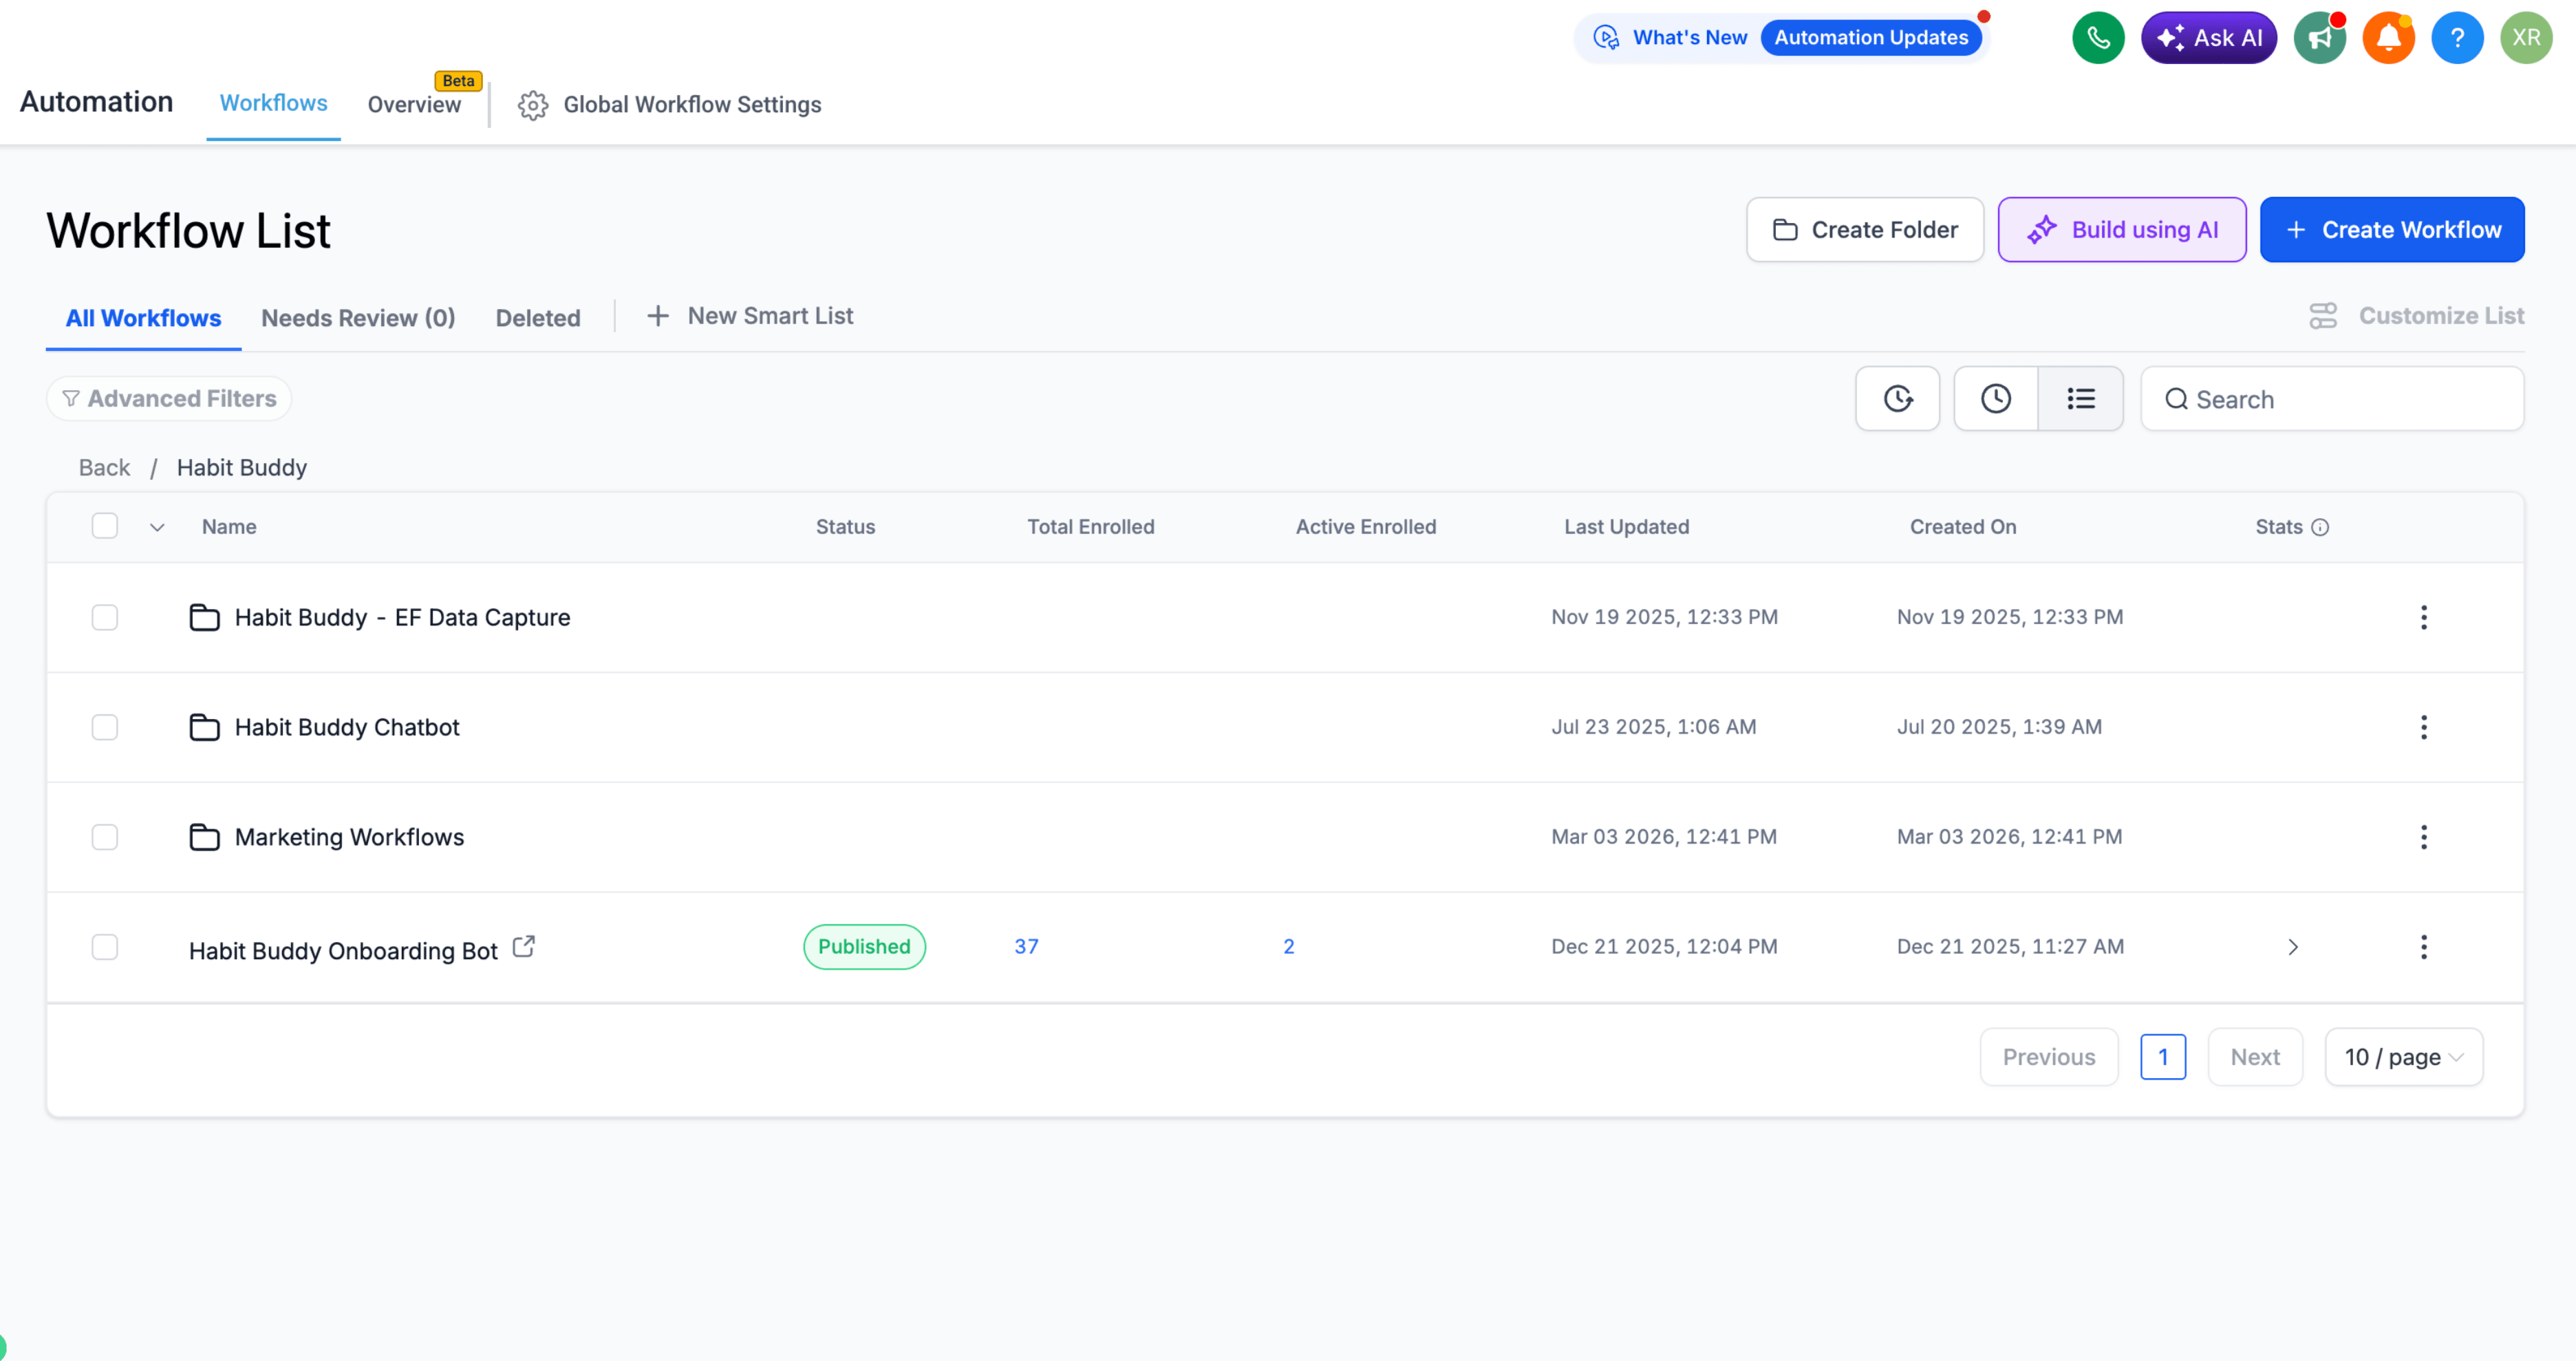Open three-dot menu for Habit Buddy - EF Data Capture
Screen dimensions: 2576x1361
click(2423, 617)
